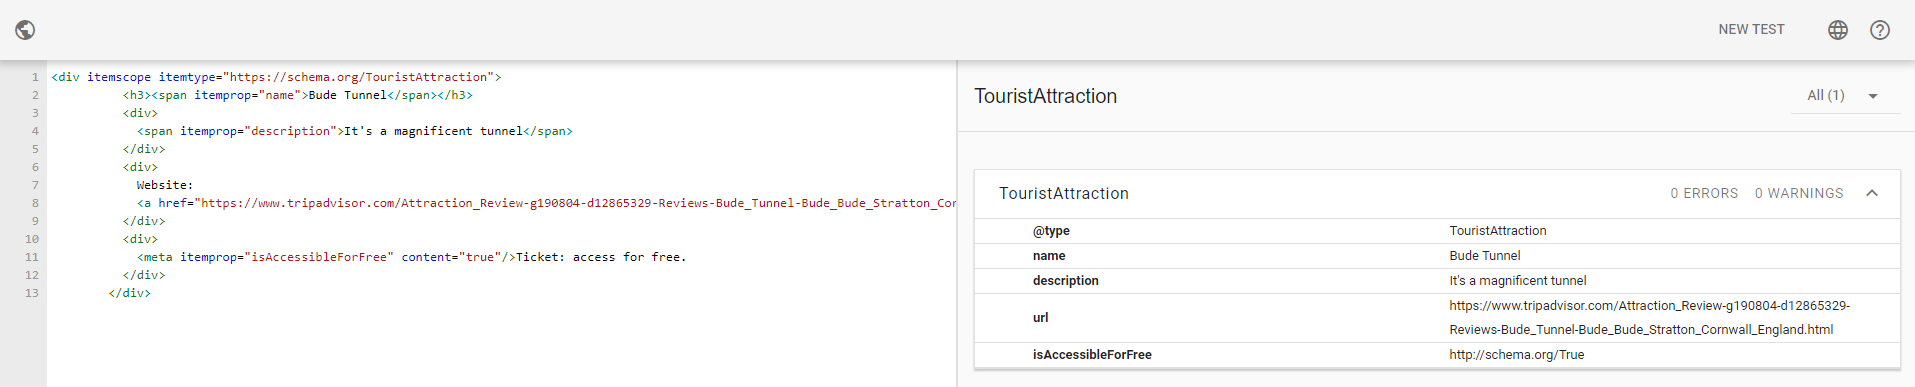Click the TouristAttraction panel heading

pos(1045,96)
